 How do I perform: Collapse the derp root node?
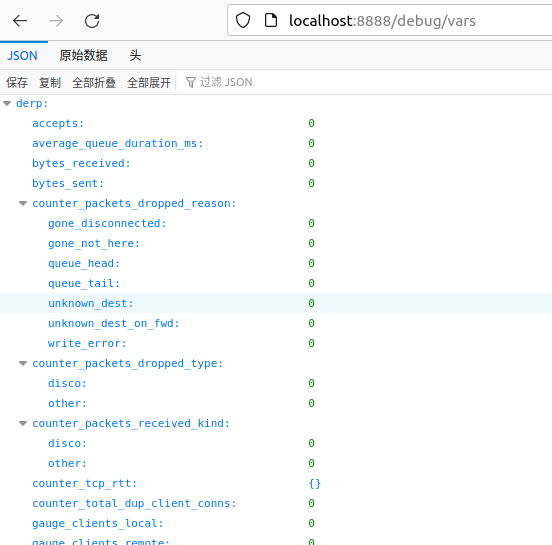click(x=7, y=104)
